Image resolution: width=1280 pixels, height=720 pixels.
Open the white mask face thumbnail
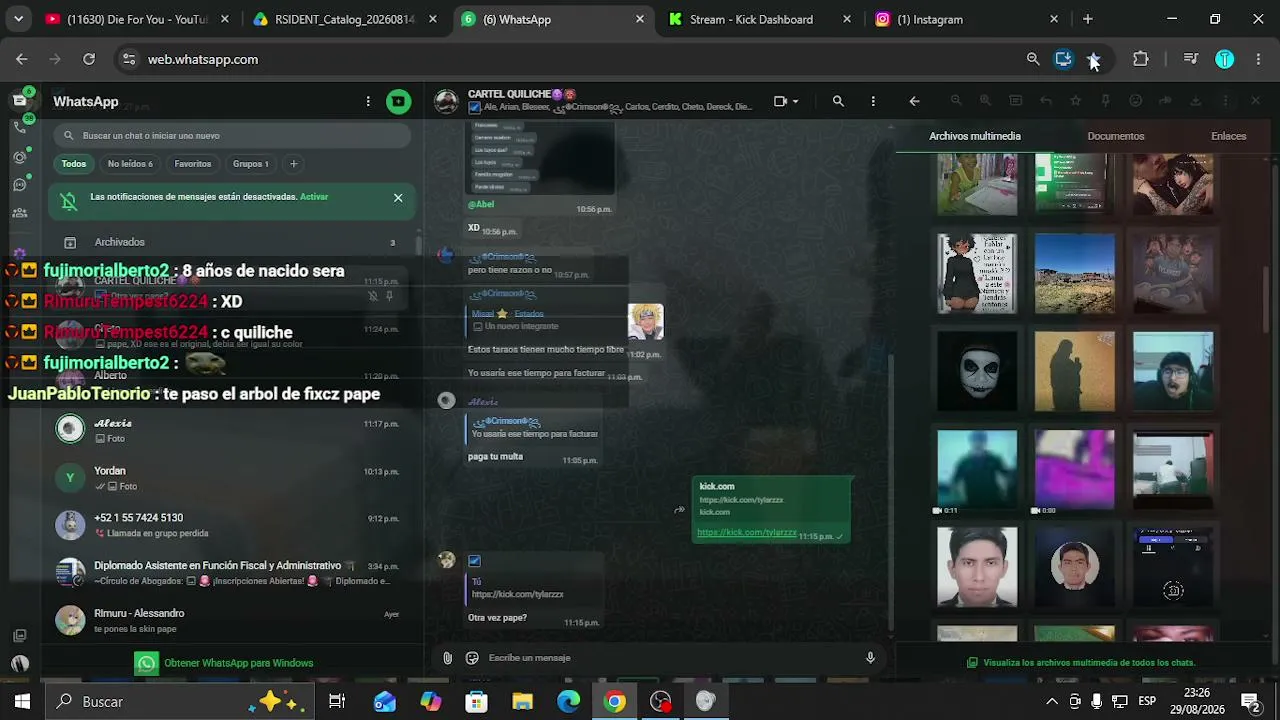(977, 371)
